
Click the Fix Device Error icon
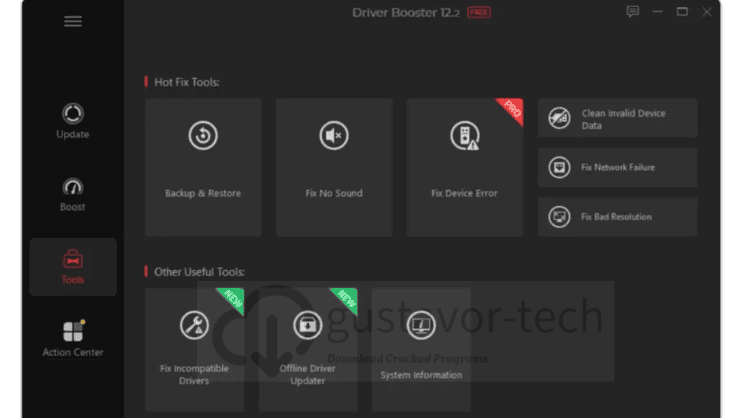(464, 136)
